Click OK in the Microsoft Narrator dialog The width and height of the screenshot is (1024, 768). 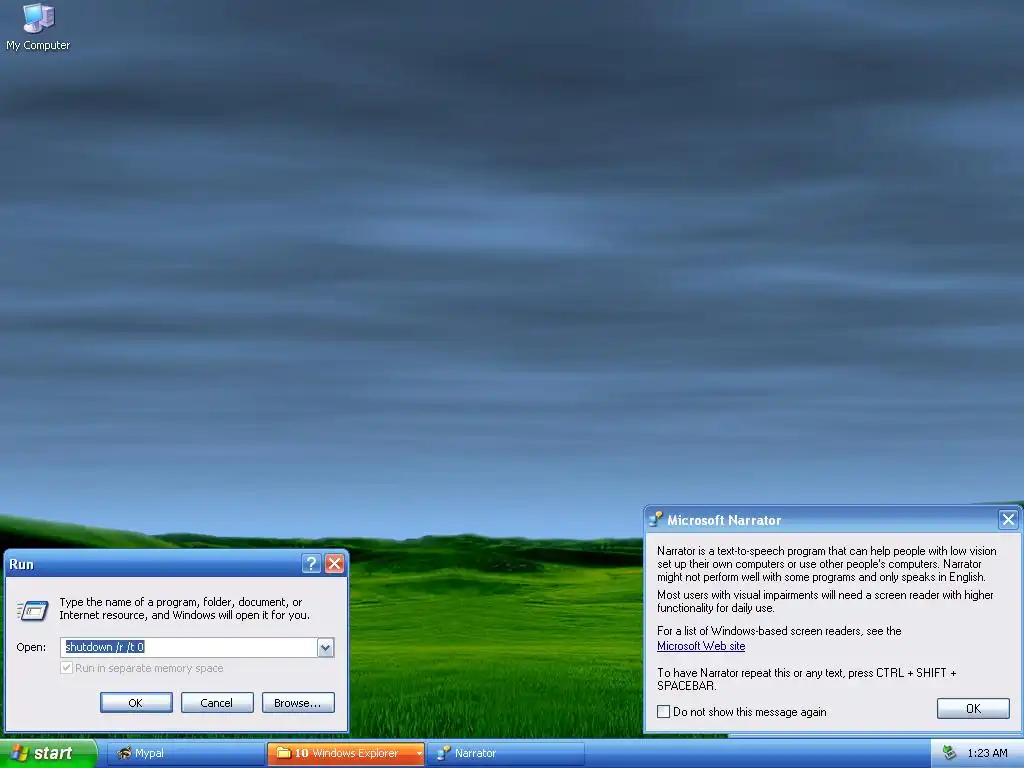coord(973,709)
